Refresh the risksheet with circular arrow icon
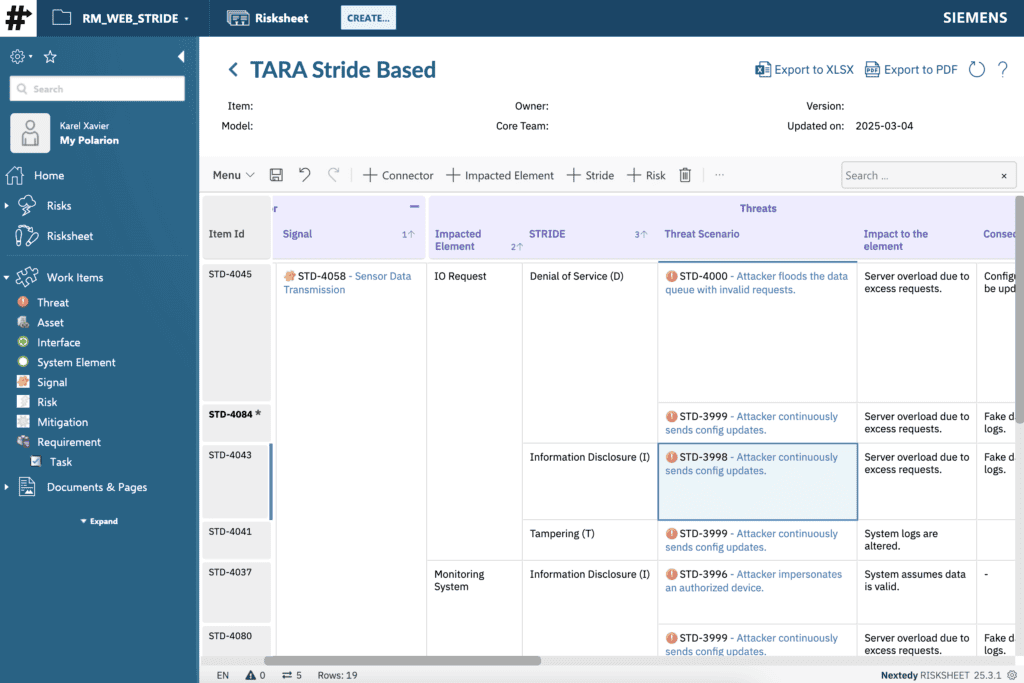The height and width of the screenshot is (683, 1024). (977, 69)
